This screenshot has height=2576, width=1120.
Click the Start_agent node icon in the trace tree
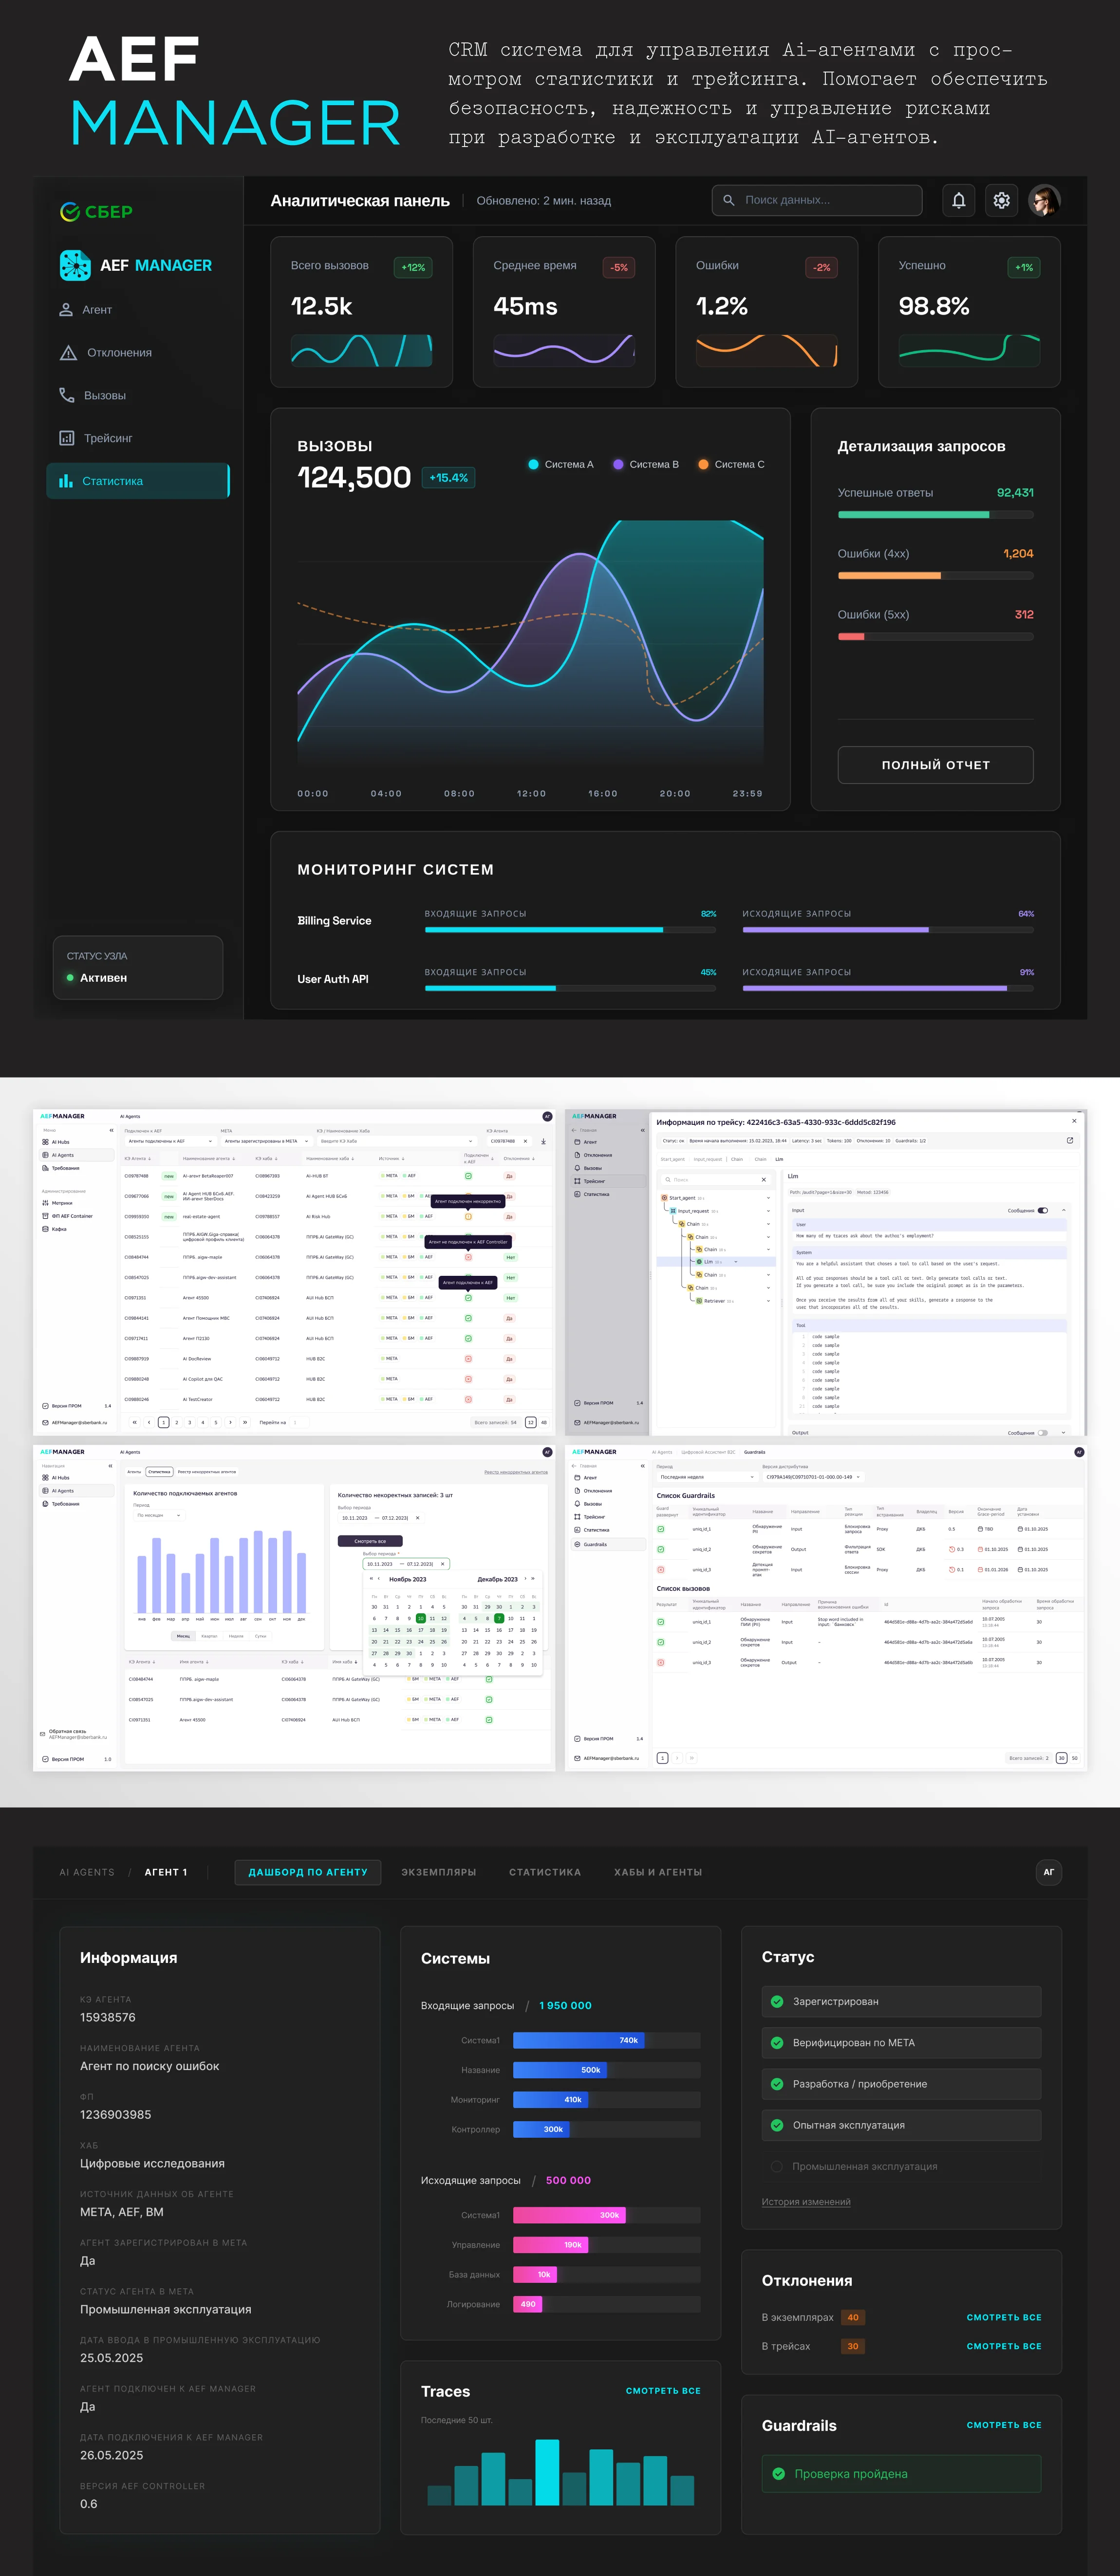664,1197
